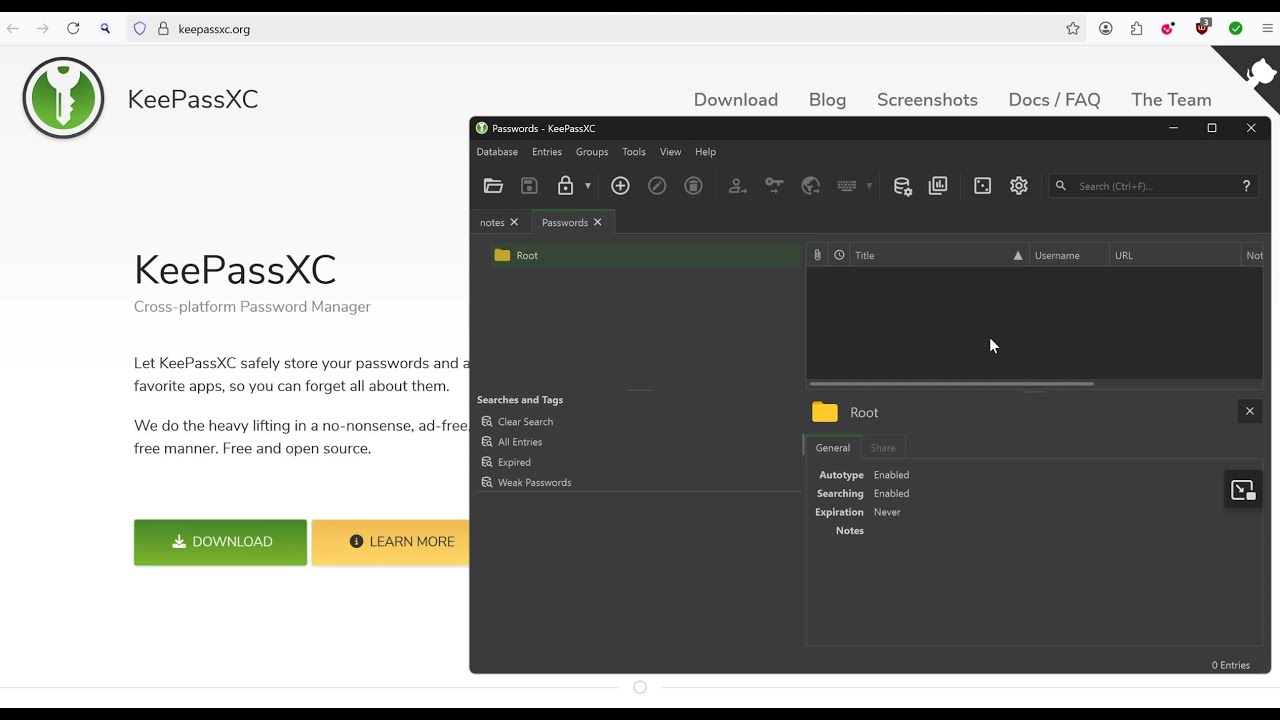Expand the lock button dropdown arrow

[x=588, y=186]
